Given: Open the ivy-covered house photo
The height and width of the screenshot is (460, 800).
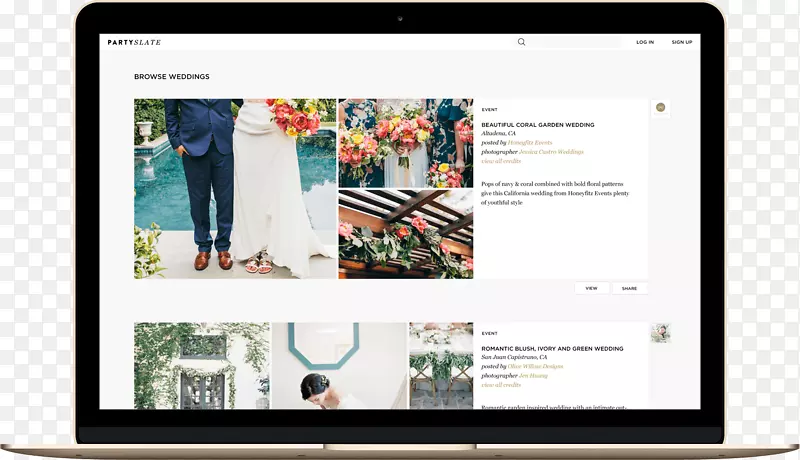Looking at the screenshot, I should click(x=202, y=365).
